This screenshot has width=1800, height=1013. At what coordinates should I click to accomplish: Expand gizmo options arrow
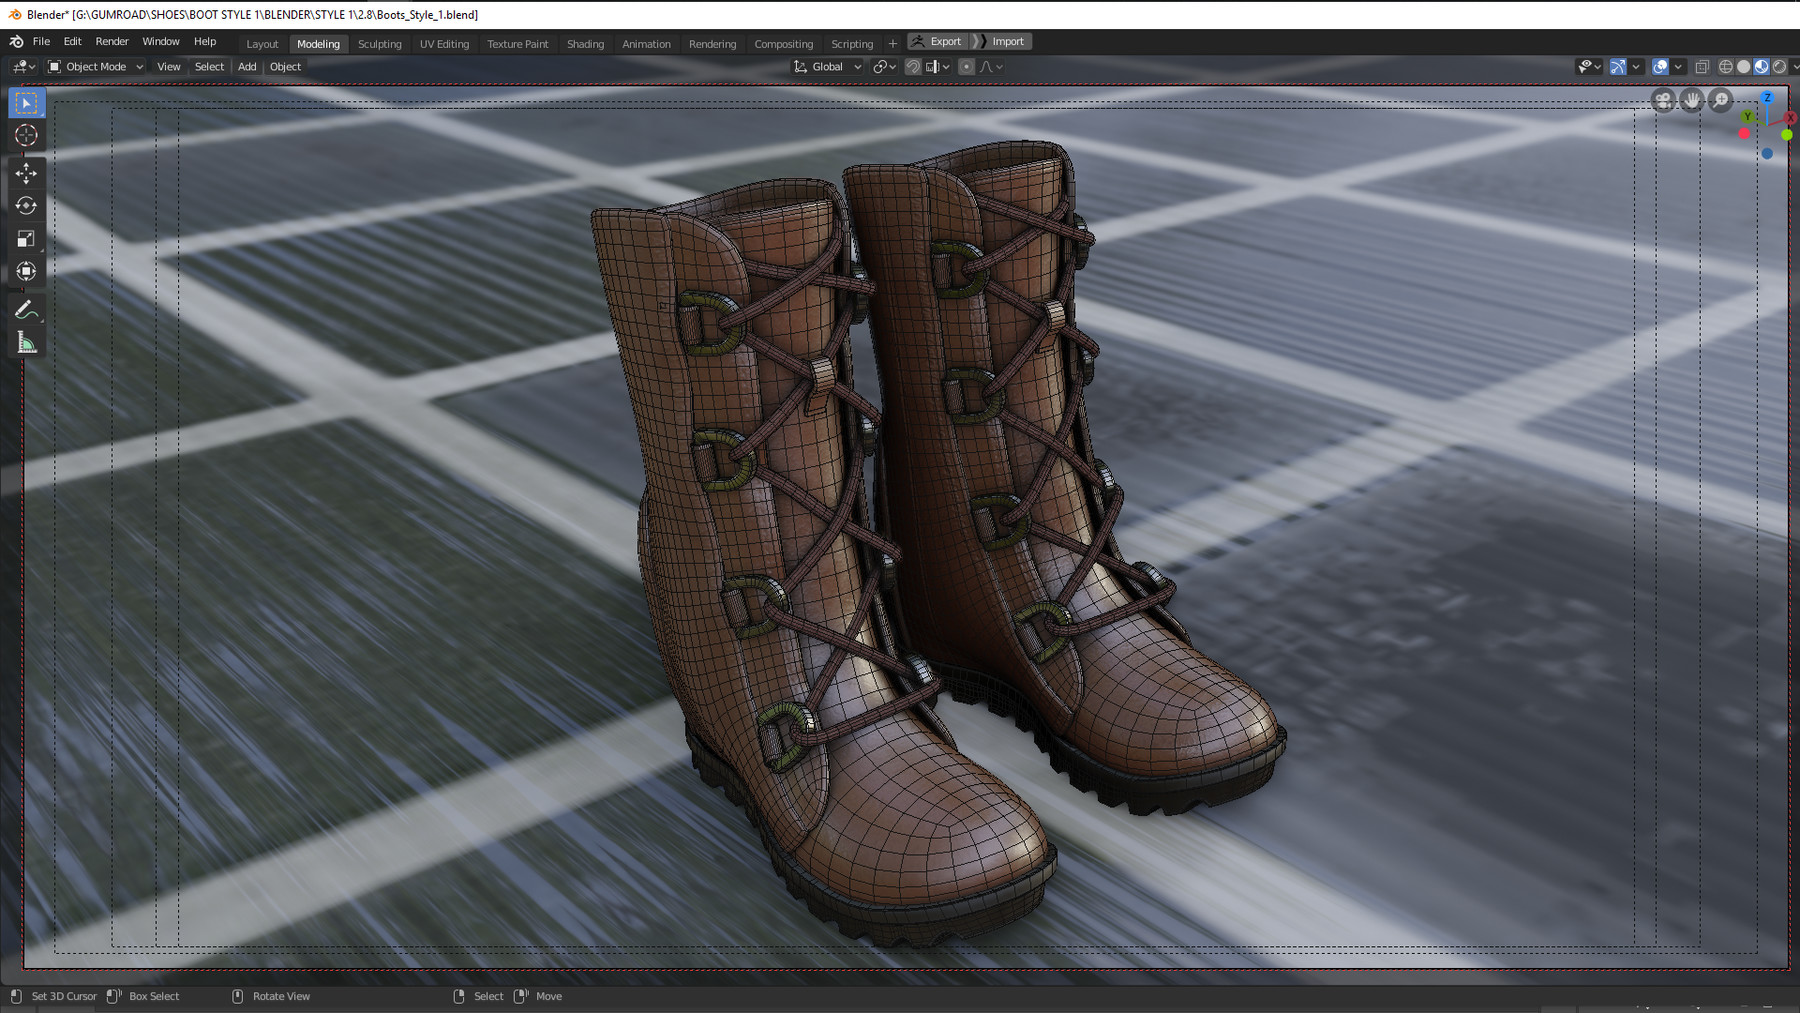pyautogui.click(x=1636, y=67)
